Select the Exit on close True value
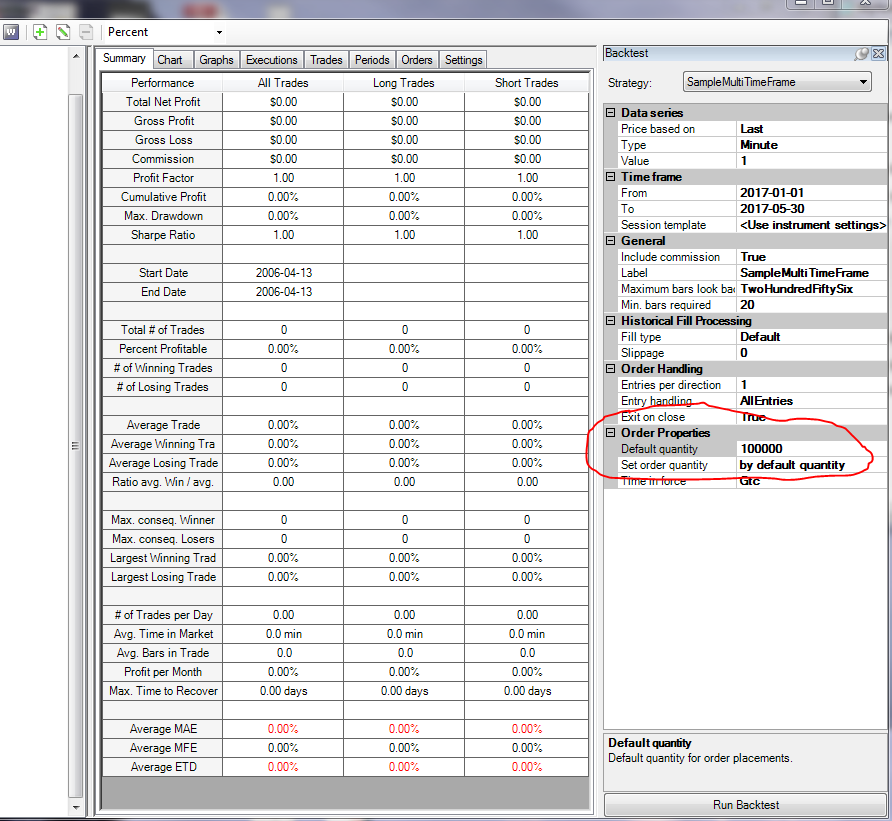The width and height of the screenshot is (892, 821). coord(812,417)
